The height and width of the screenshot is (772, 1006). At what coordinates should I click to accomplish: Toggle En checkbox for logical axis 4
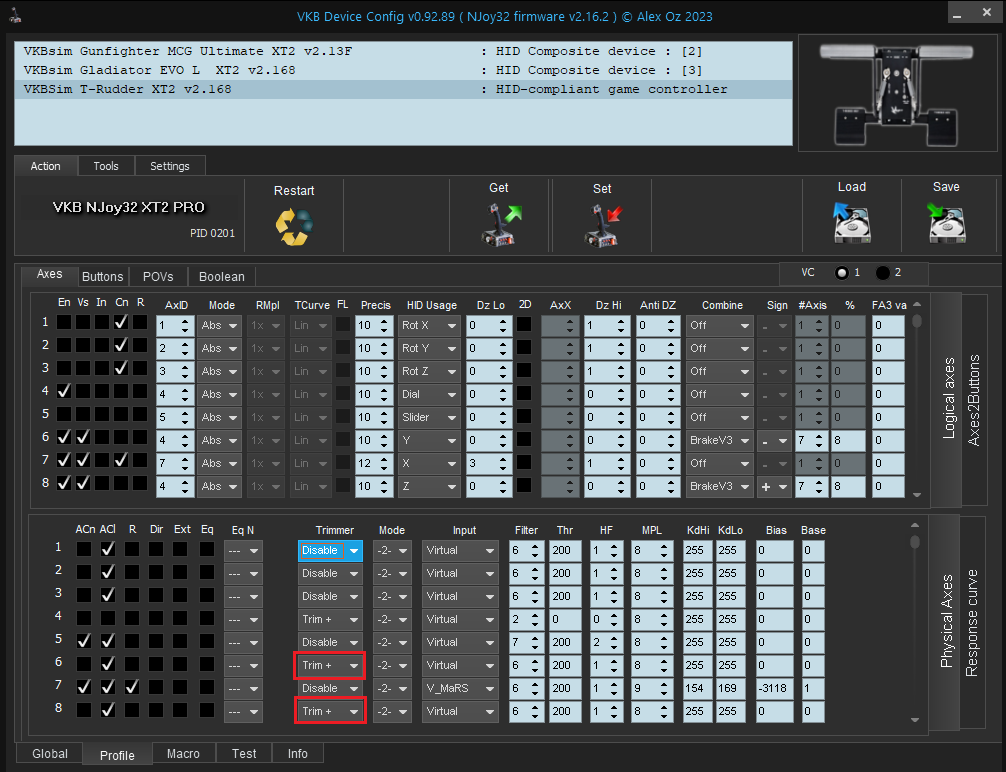click(x=64, y=391)
